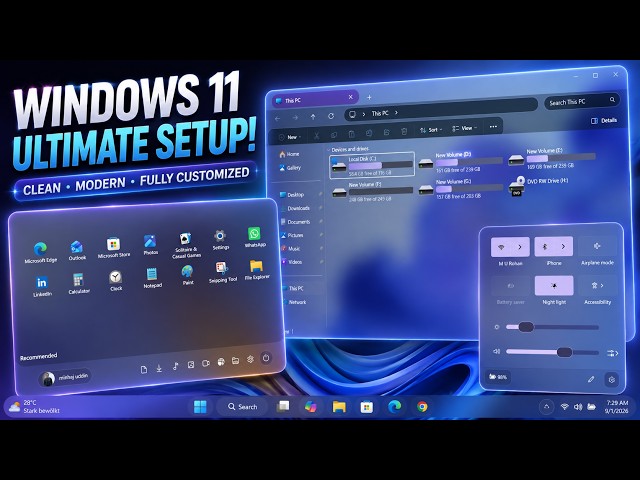Screen dimensions: 640x480
Task: Open Settings from pinned apps
Action: pos(220,240)
